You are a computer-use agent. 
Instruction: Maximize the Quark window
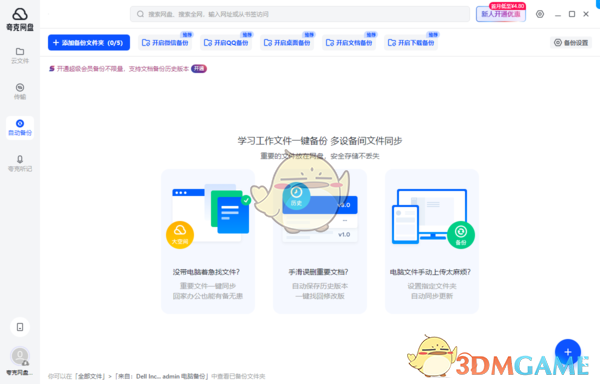tap(572, 14)
